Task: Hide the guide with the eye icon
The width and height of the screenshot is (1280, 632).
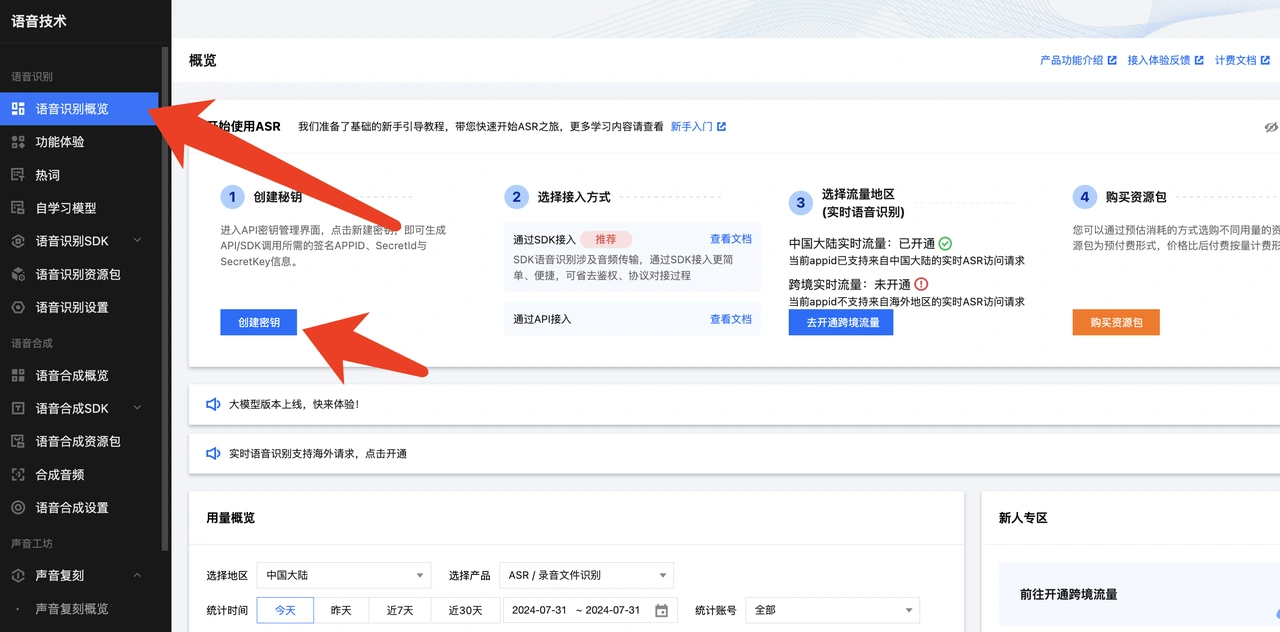Action: click(1271, 127)
